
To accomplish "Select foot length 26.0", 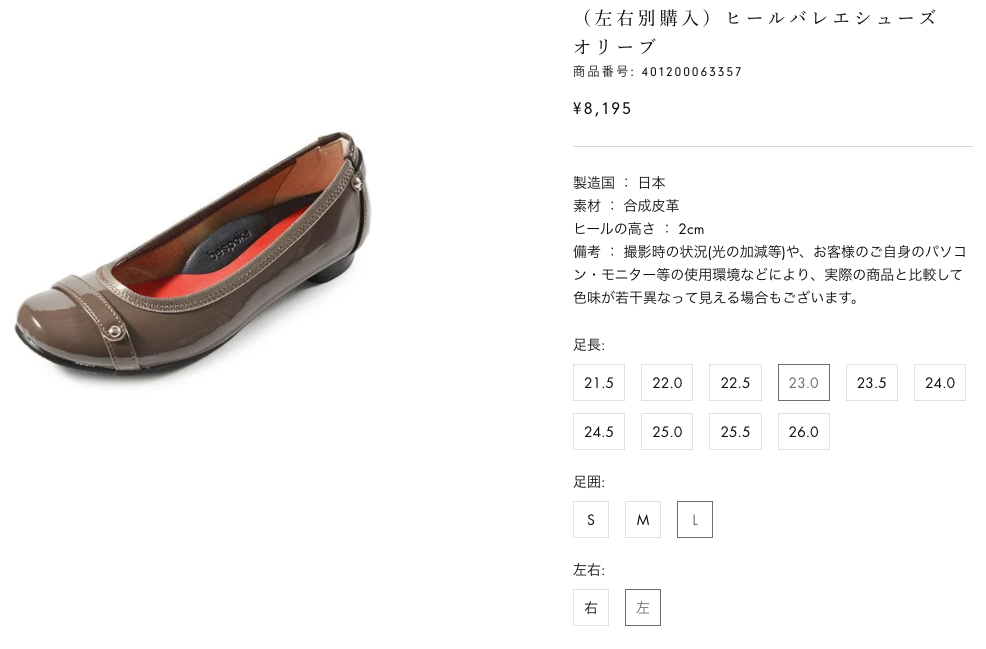I will [804, 431].
